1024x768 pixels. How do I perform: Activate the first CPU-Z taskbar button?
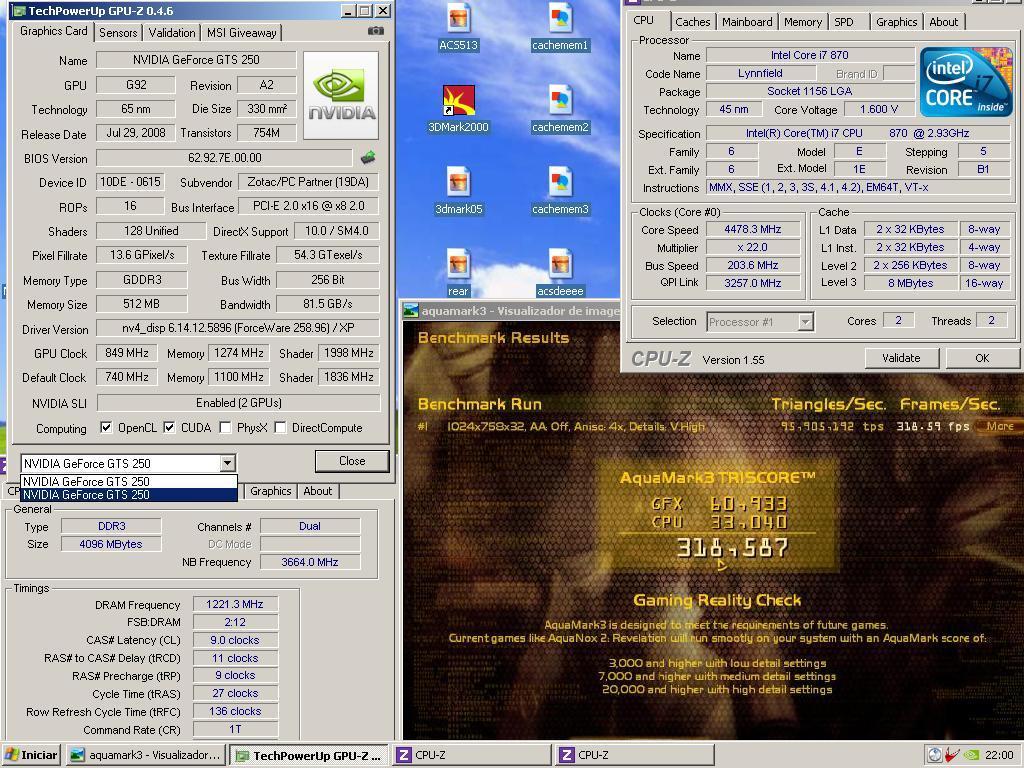point(473,755)
